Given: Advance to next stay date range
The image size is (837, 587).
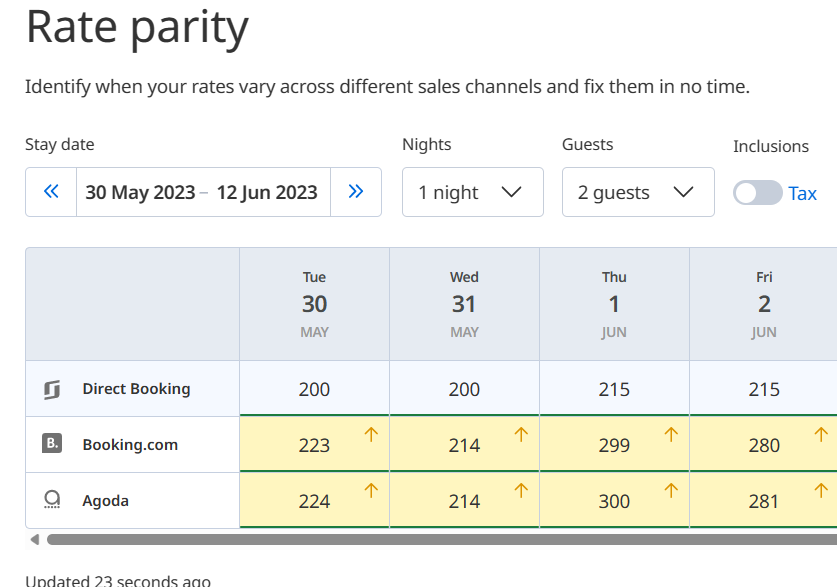Looking at the screenshot, I should [x=355, y=192].
